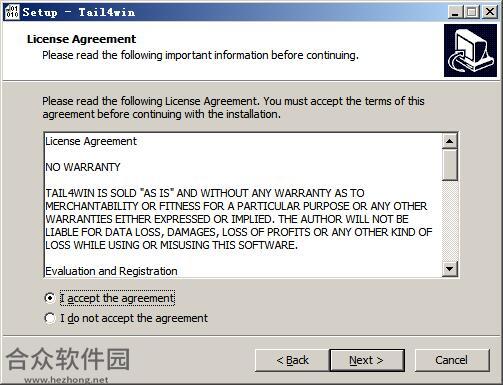
Task: Click the "I accept the agreement" label text
Action: pos(117,298)
